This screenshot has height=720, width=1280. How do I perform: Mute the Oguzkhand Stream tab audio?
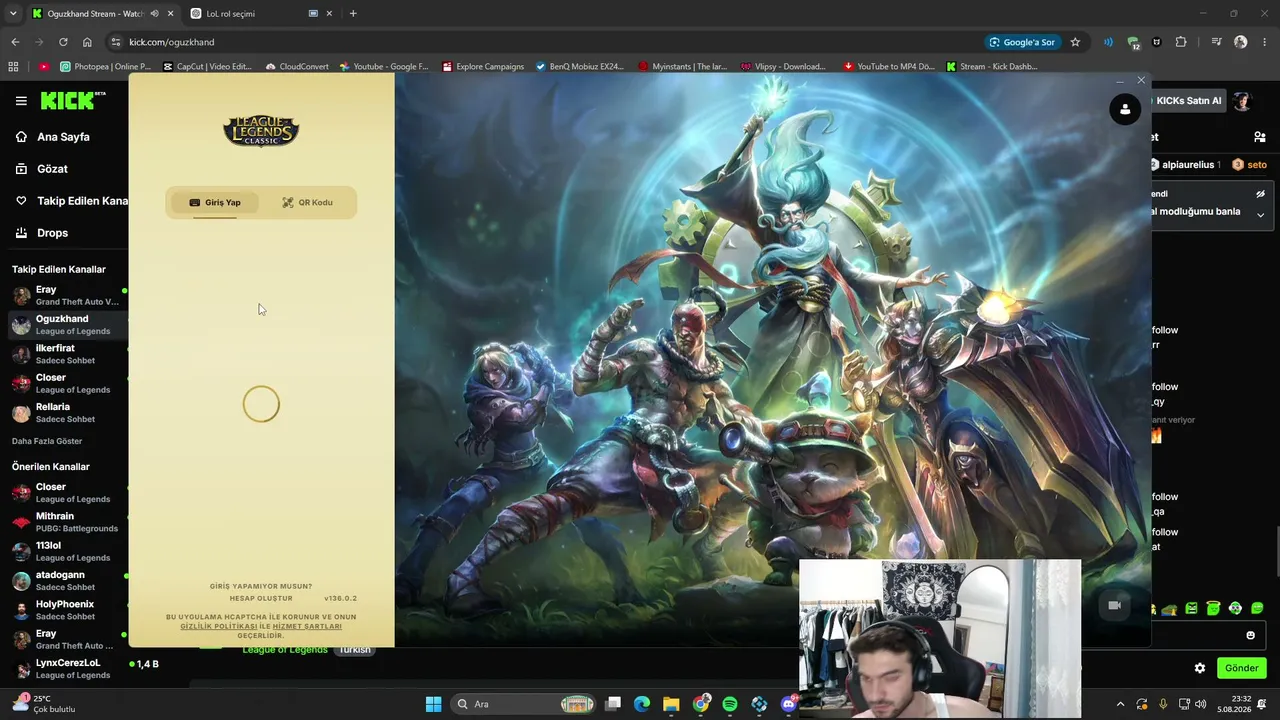[154, 14]
